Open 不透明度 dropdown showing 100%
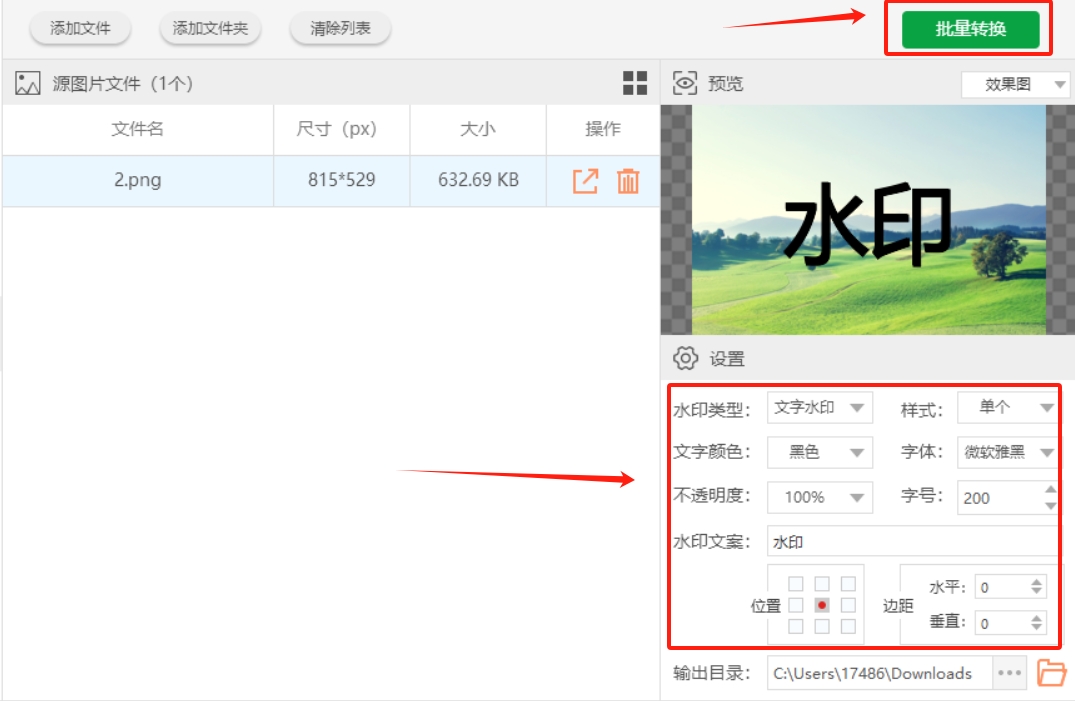Viewport: 1075px width, 701px height. coord(819,497)
